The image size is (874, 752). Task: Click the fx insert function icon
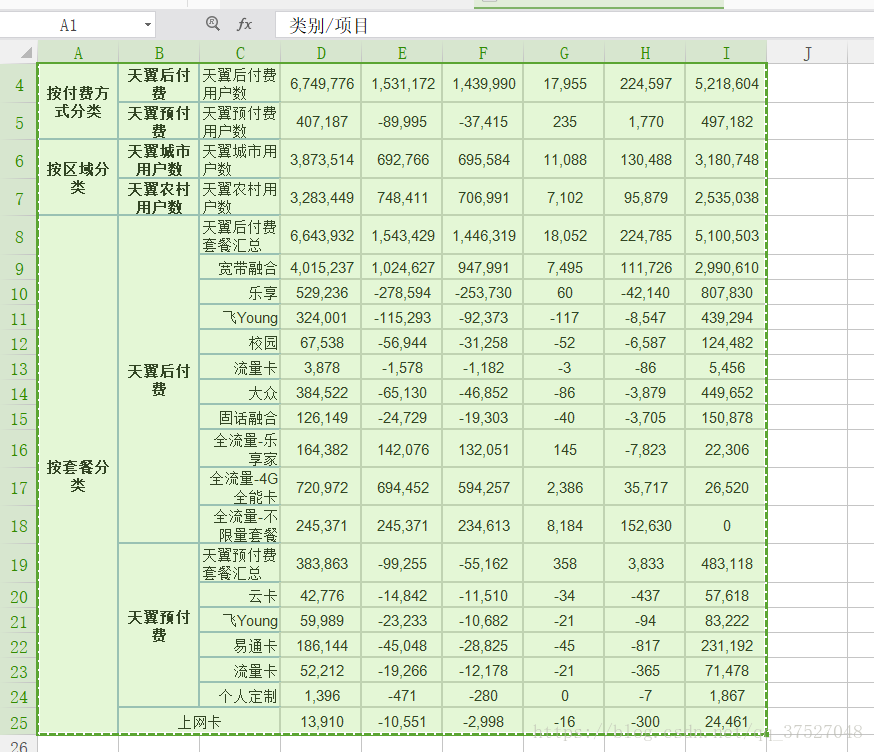(x=245, y=24)
